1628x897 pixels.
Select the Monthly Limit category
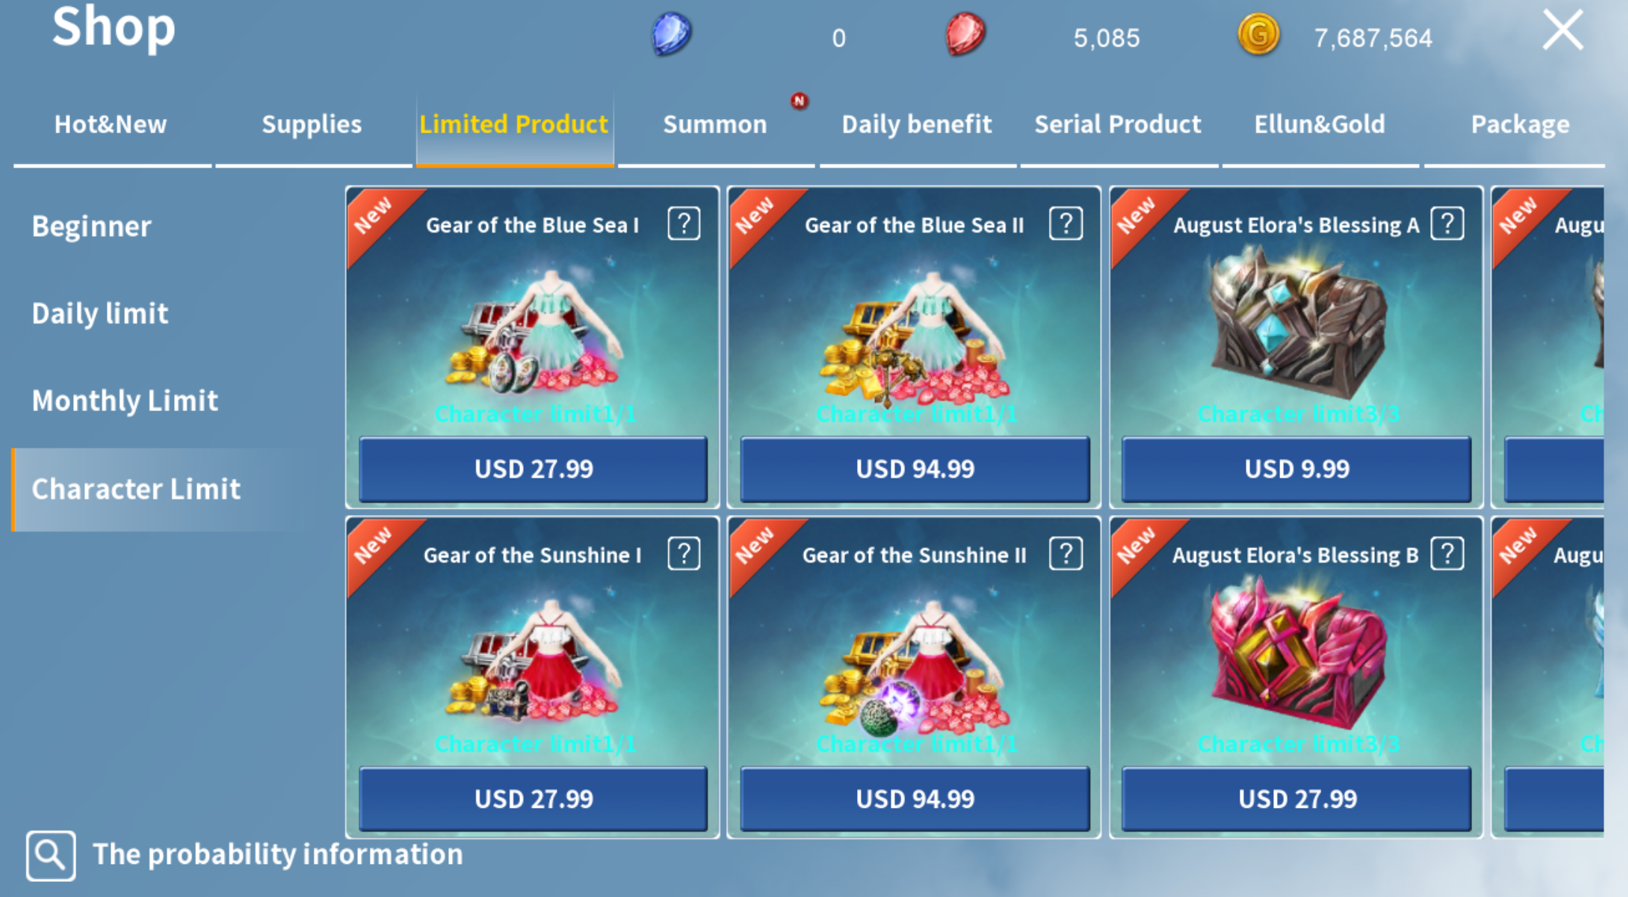(125, 401)
